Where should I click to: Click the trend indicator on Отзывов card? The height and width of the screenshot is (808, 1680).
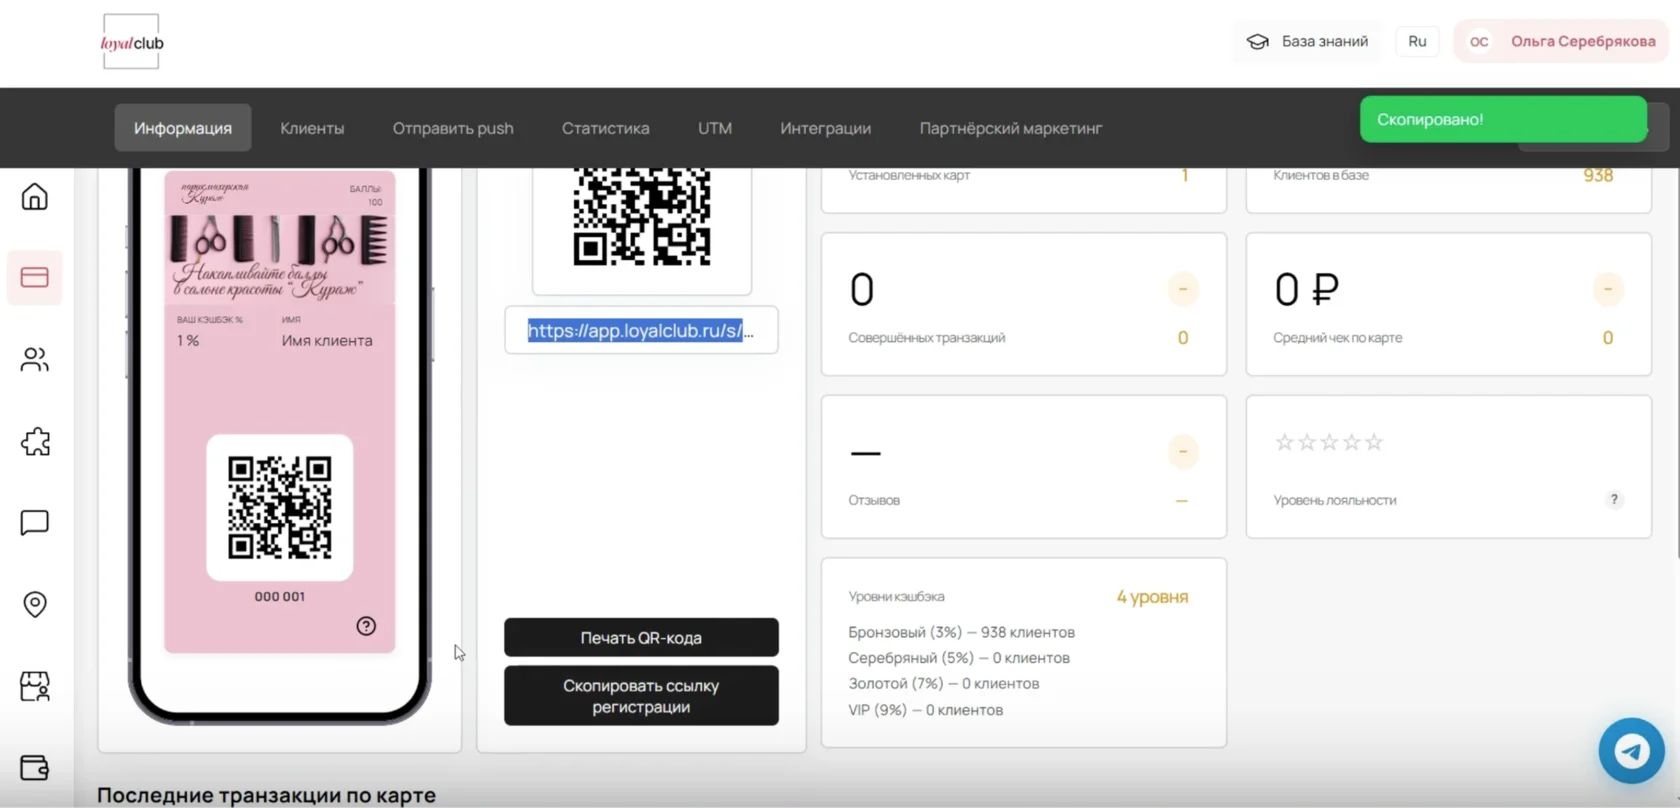tap(1182, 451)
